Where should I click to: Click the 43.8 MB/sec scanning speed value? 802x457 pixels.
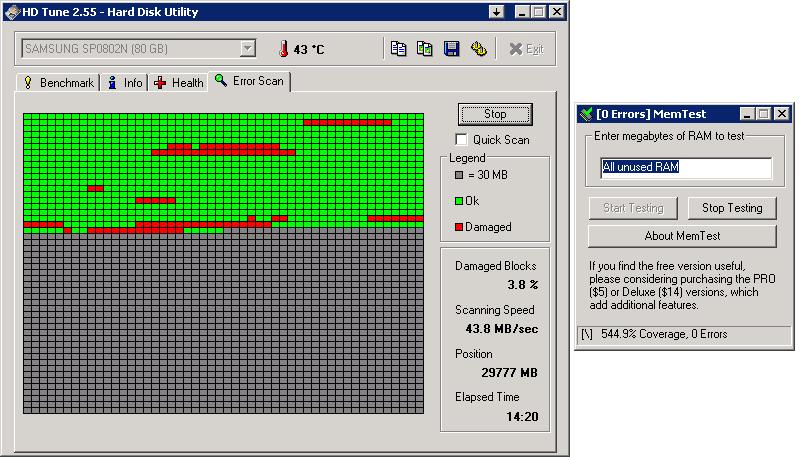coord(501,329)
